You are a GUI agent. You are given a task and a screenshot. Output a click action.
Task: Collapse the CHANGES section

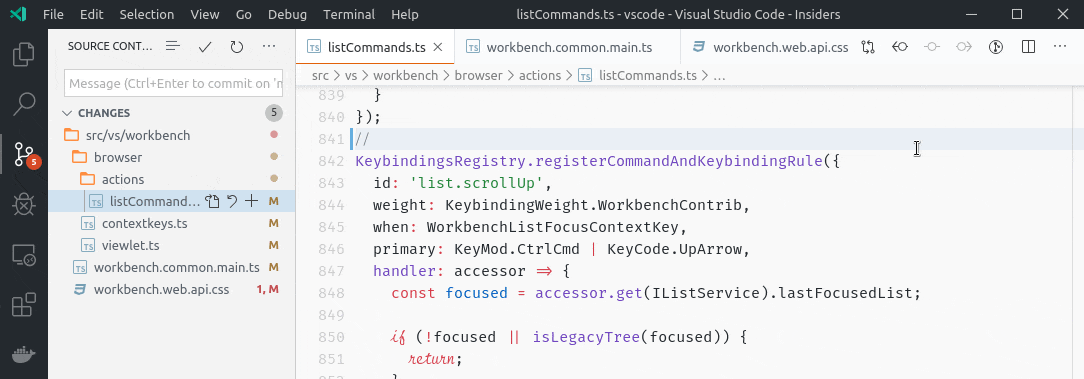coord(67,113)
